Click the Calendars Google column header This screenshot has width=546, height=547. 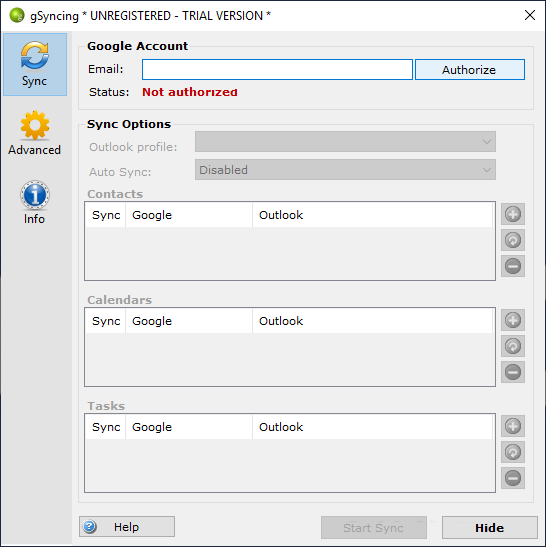[189, 321]
